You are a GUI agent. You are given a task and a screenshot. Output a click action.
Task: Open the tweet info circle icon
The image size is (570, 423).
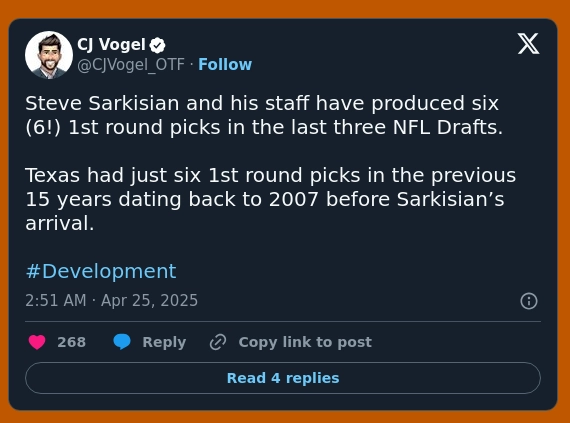click(x=529, y=301)
